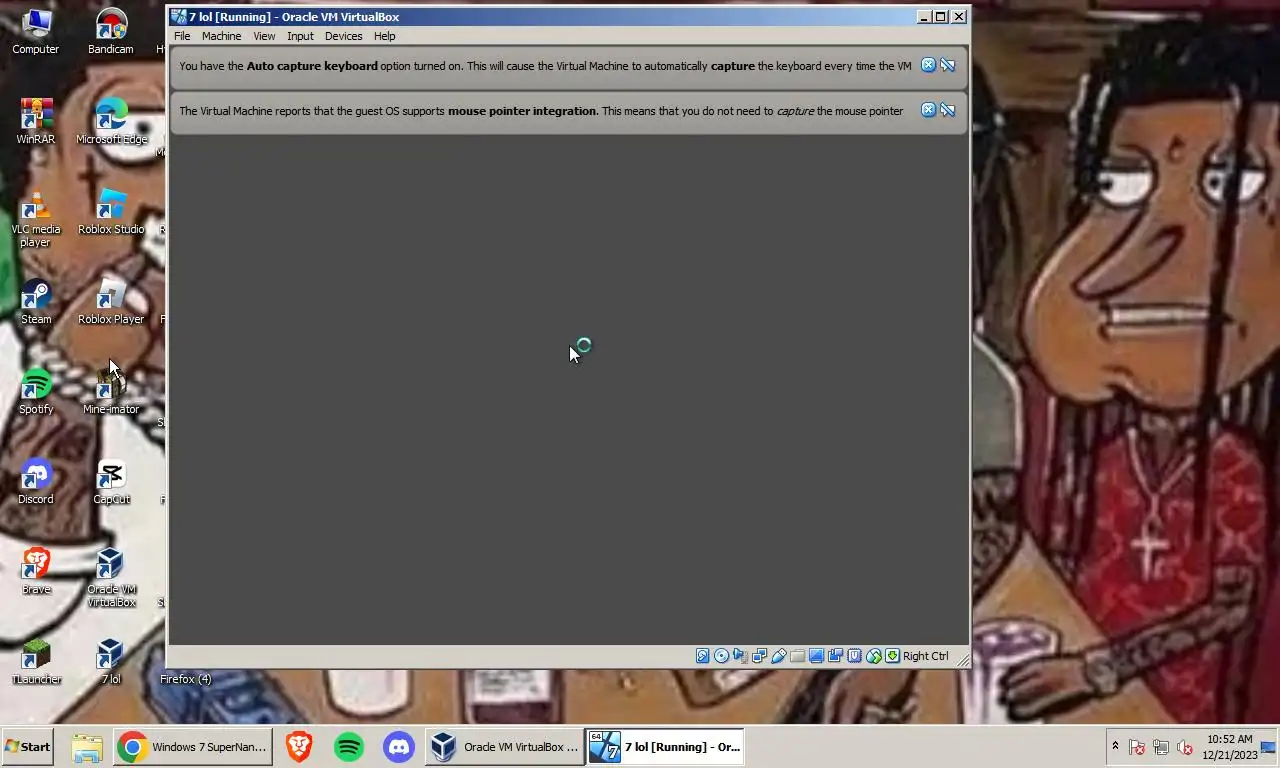Select the Bandicam desktop shortcut

(x=111, y=32)
